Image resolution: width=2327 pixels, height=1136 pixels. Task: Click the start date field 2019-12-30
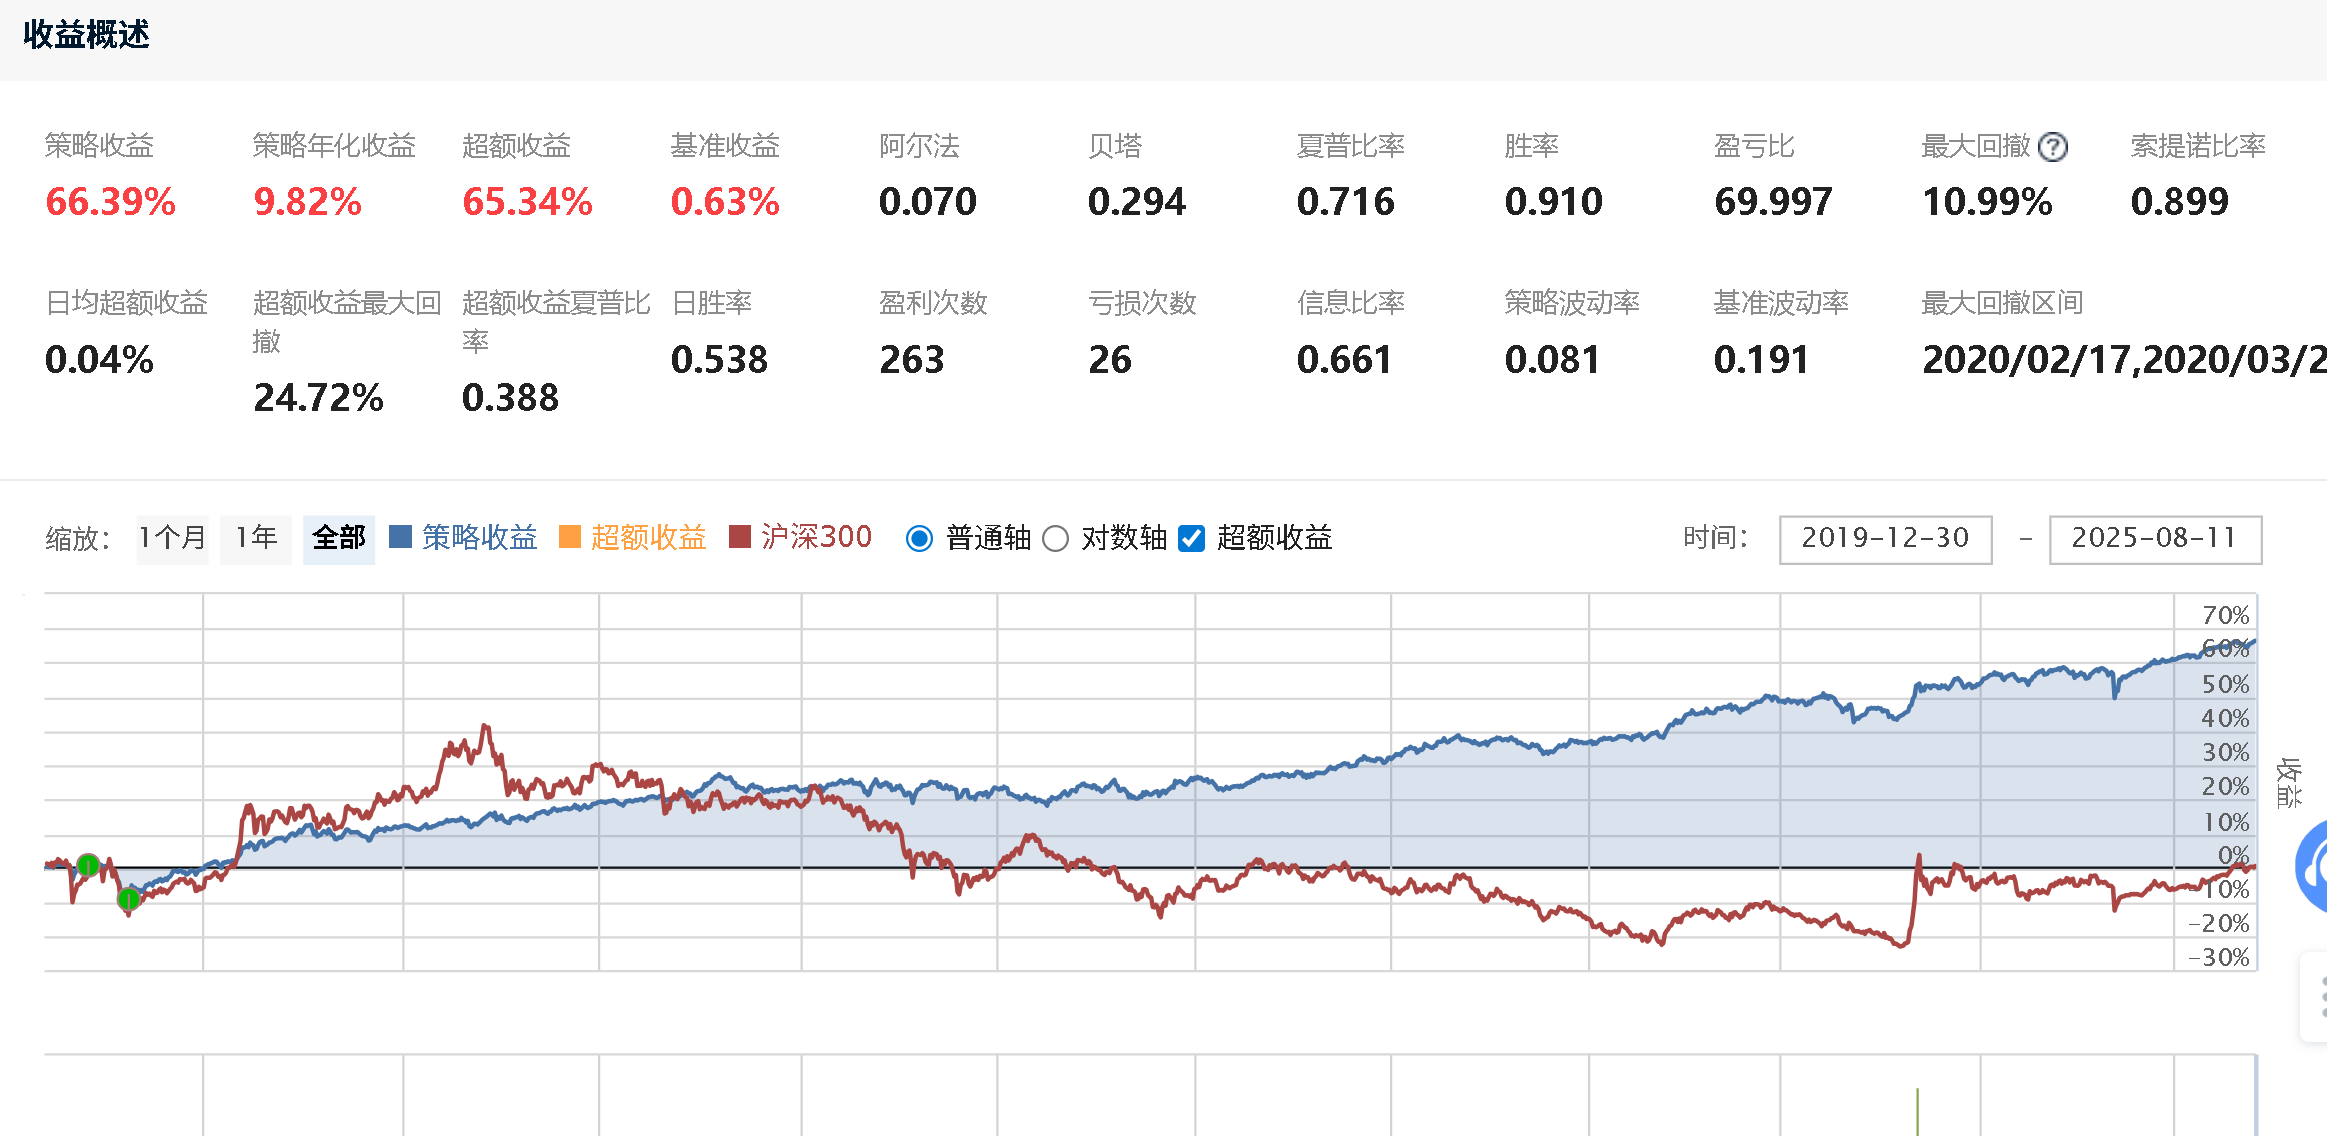click(1885, 539)
